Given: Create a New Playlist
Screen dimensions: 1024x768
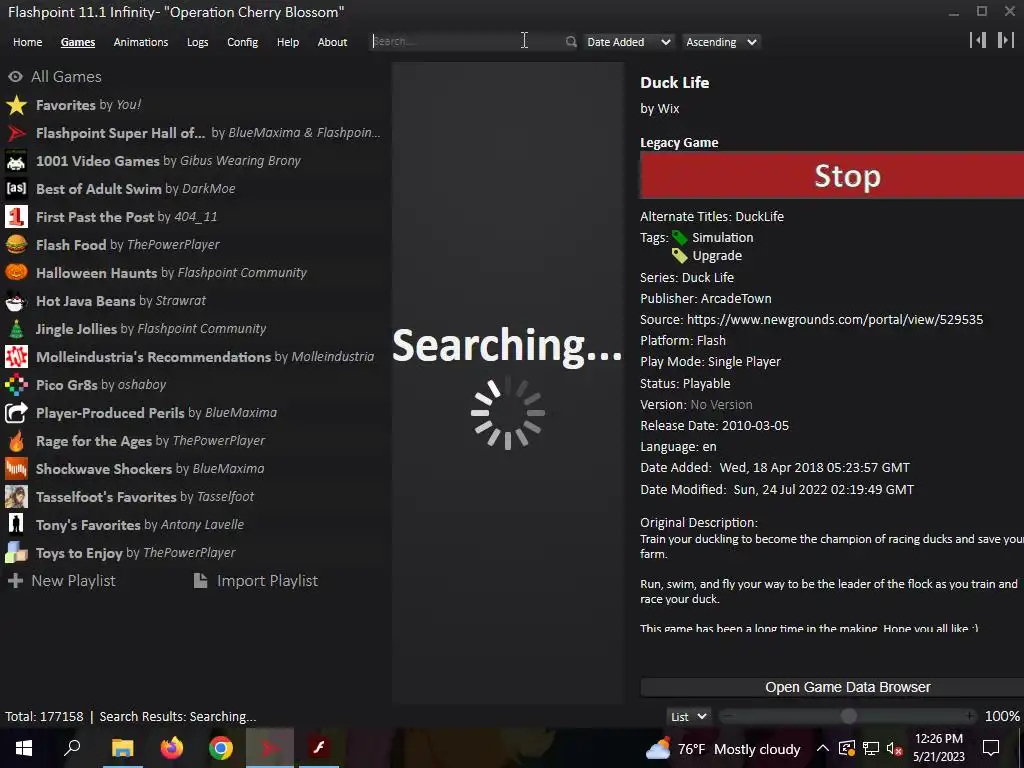Looking at the screenshot, I should pyautogui.click(x=61, y=581).
